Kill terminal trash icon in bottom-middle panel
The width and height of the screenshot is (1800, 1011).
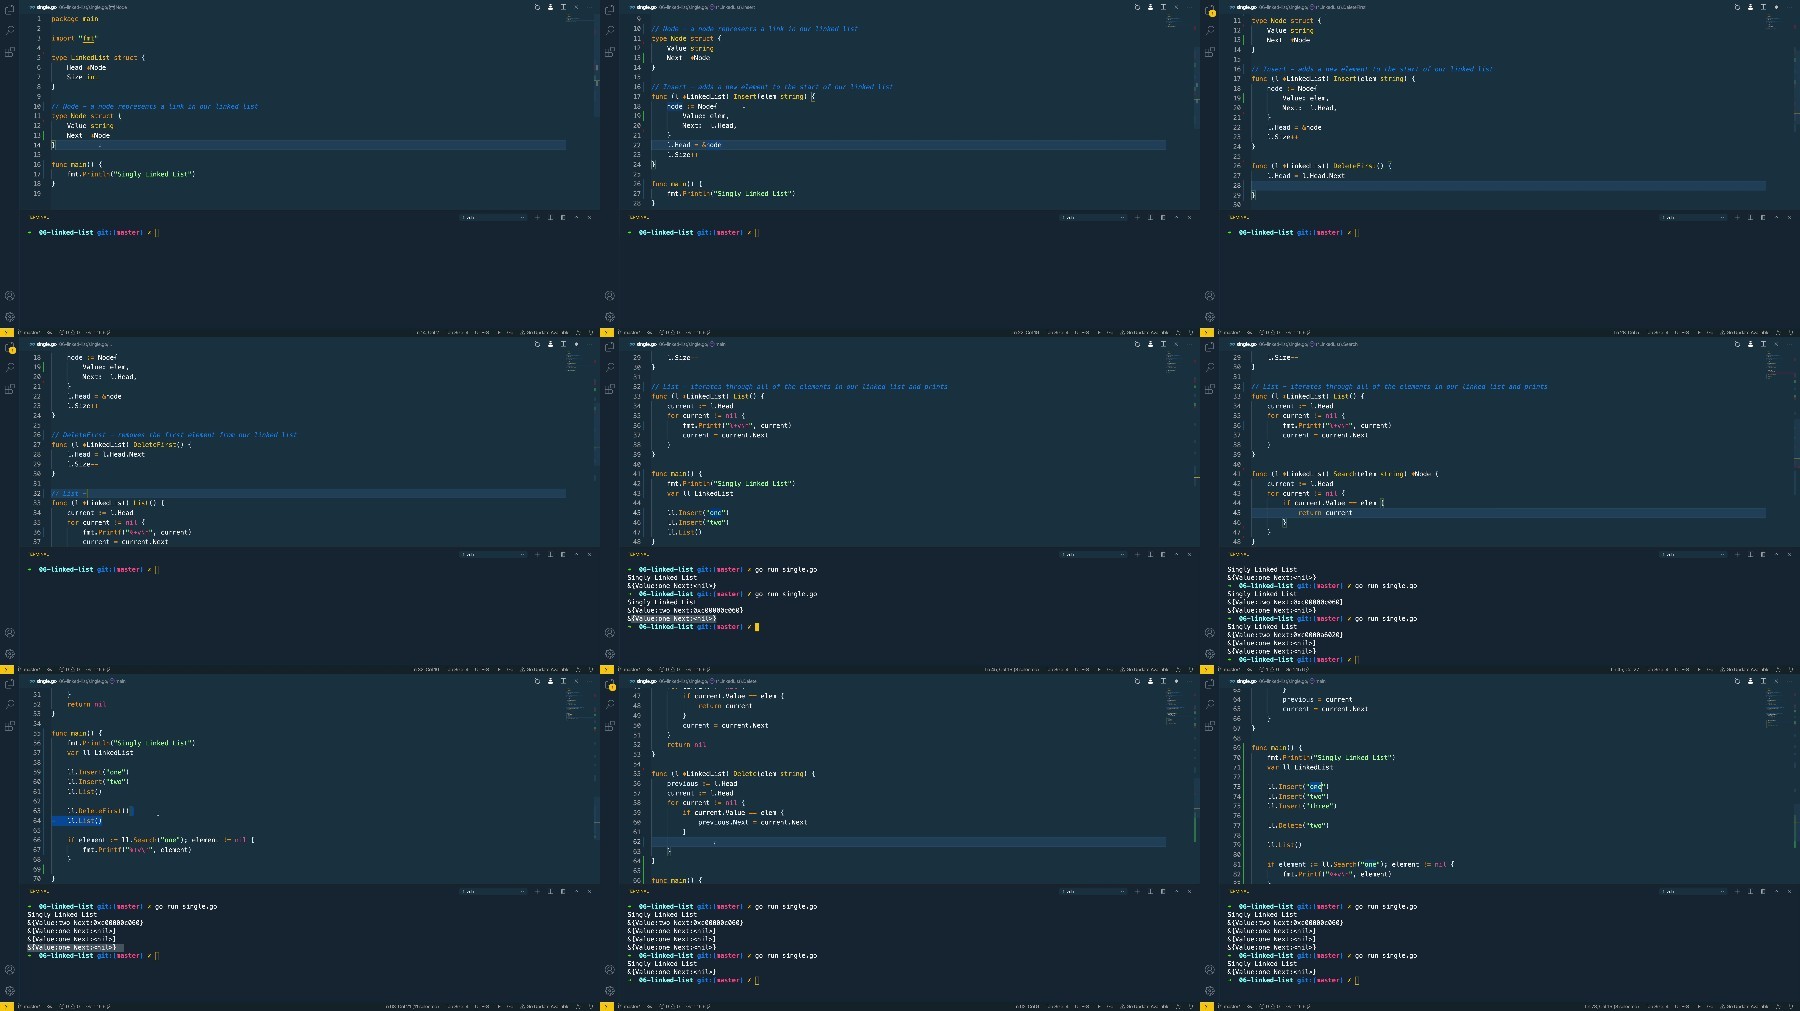click(1163, 891)
